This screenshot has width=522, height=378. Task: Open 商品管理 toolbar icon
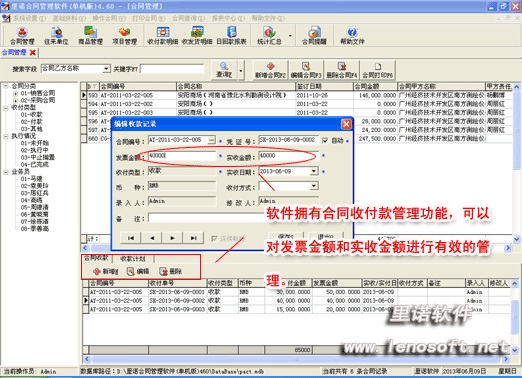coord(90,35)
